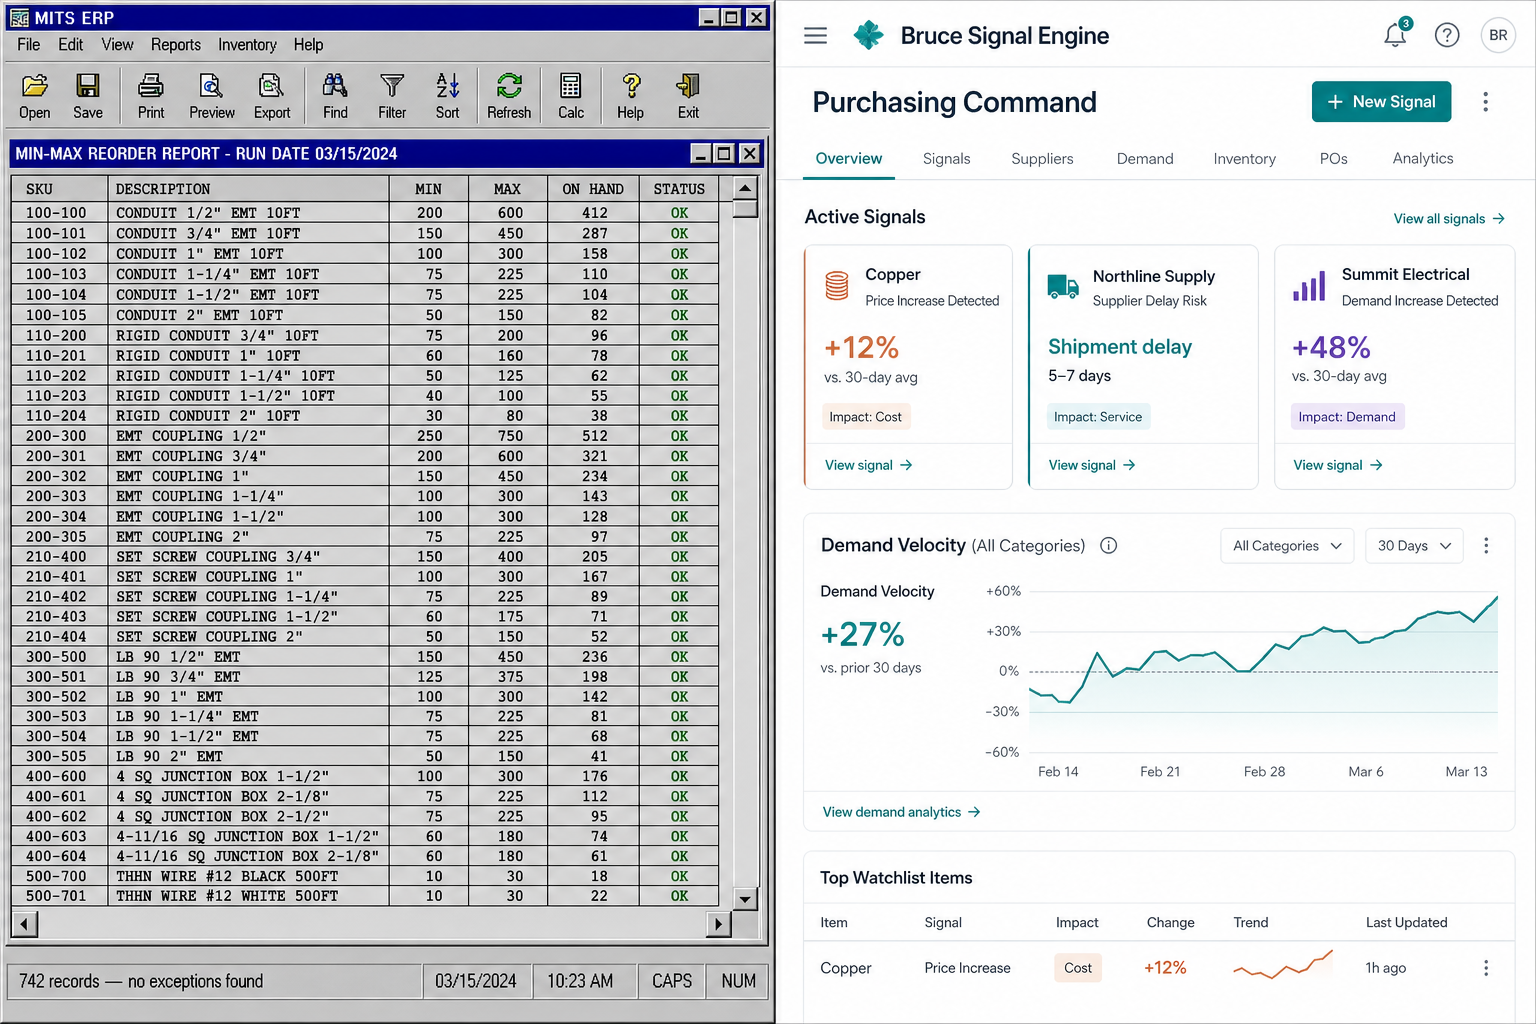The image size is (1536, 1024).
Task: Click the Sort A-Z icon
Action: (448, 96)
